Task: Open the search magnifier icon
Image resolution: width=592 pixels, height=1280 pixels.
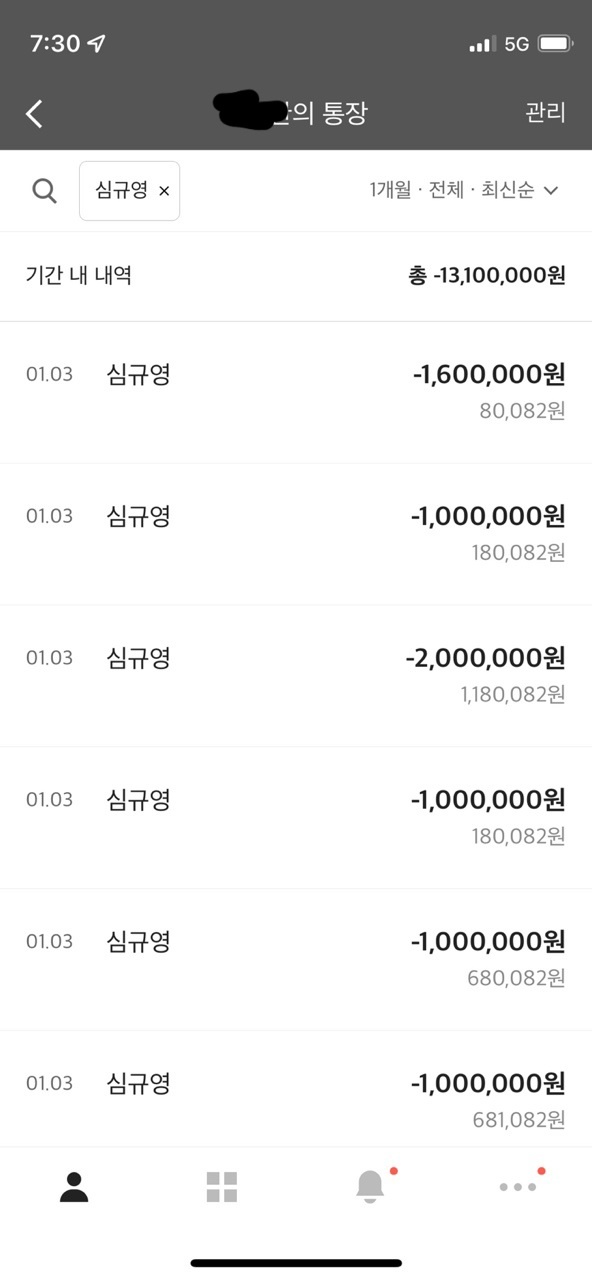Action: pos(44,190)
